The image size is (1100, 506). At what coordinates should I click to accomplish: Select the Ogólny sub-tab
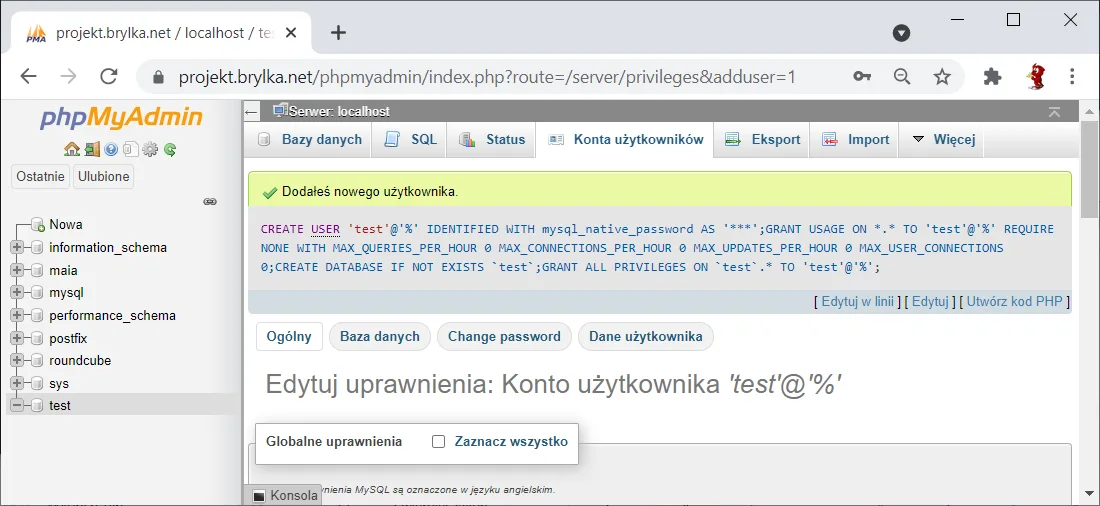[x=289, y=337]
